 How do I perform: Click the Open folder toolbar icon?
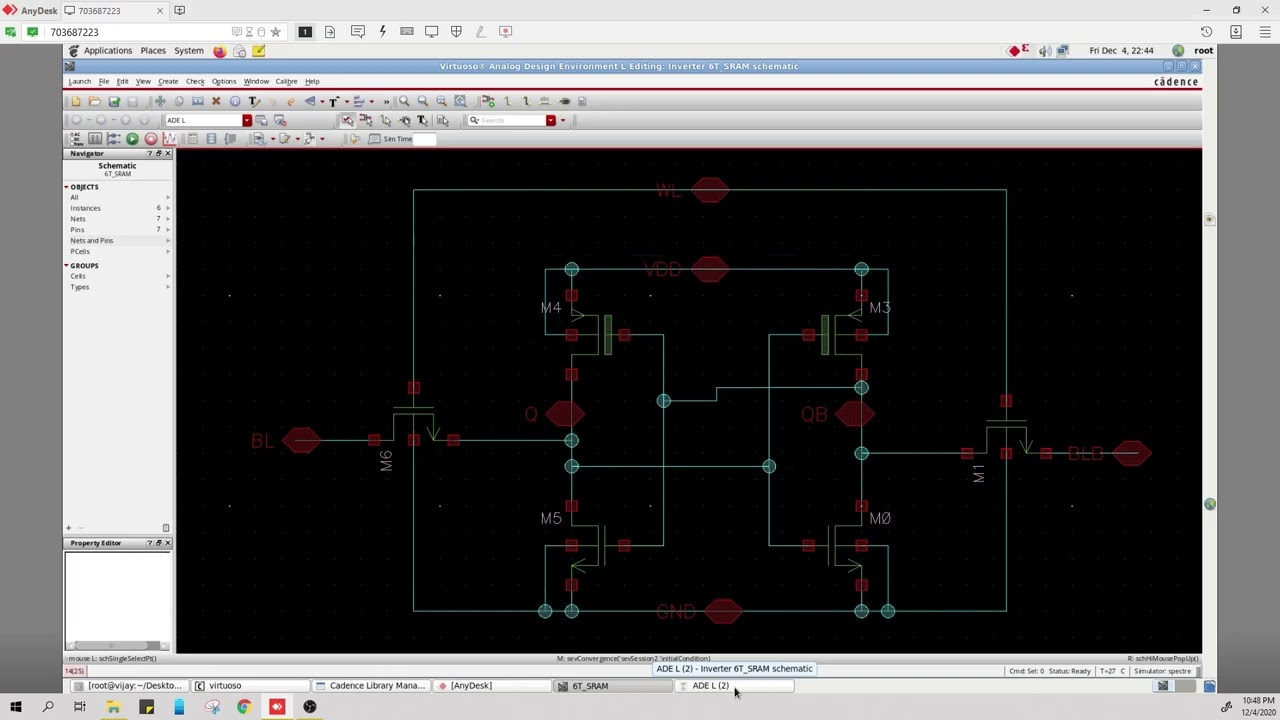pyautogui.click(x=94, y=101)
